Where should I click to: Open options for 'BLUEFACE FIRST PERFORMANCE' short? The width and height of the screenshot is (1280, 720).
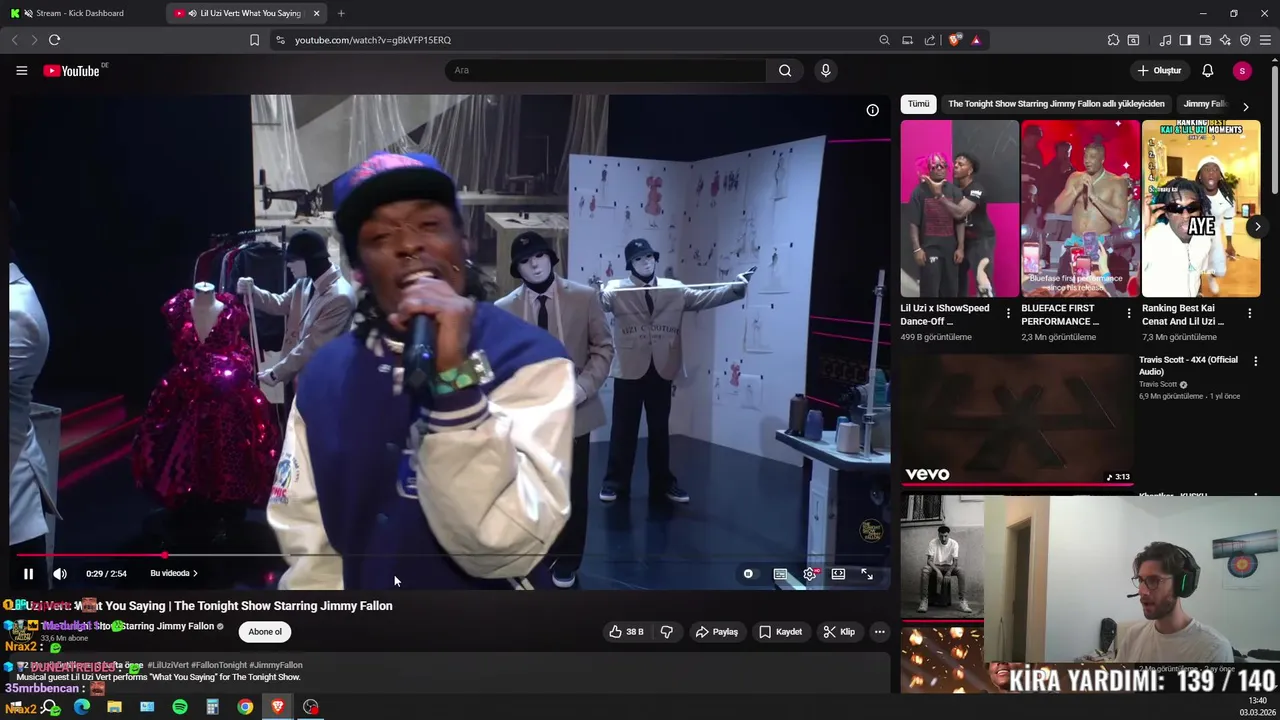pyautogui.click(x=1129, y=314)
